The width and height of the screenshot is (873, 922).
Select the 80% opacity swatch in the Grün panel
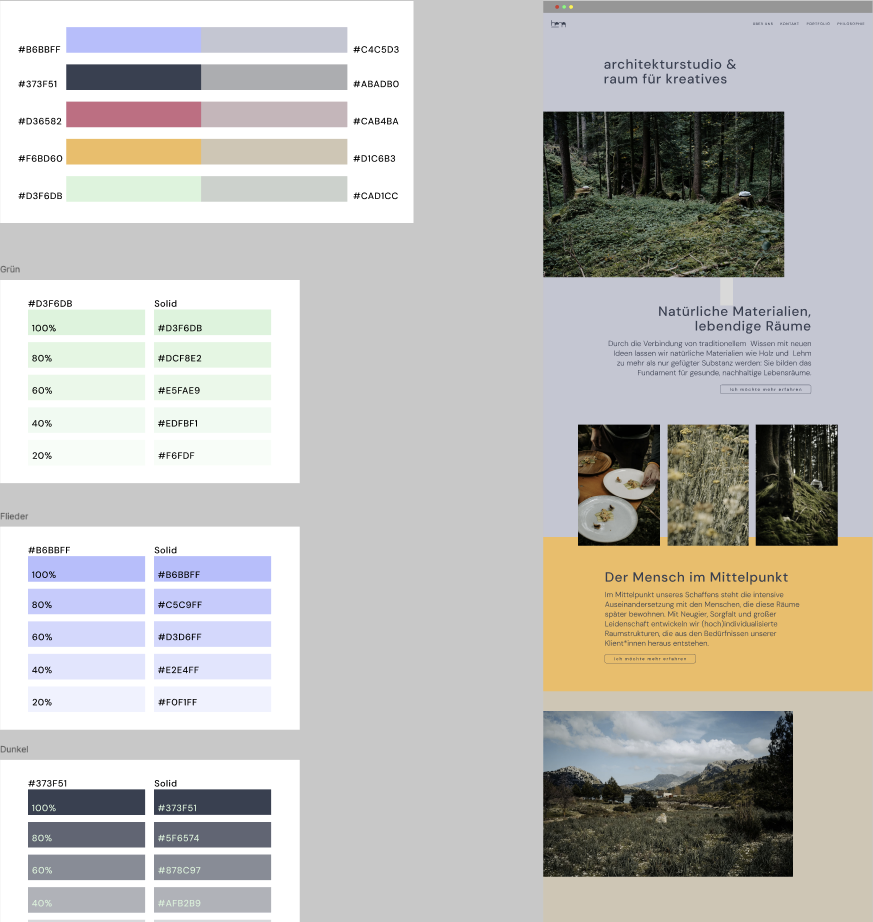click(x=86, y=355)
